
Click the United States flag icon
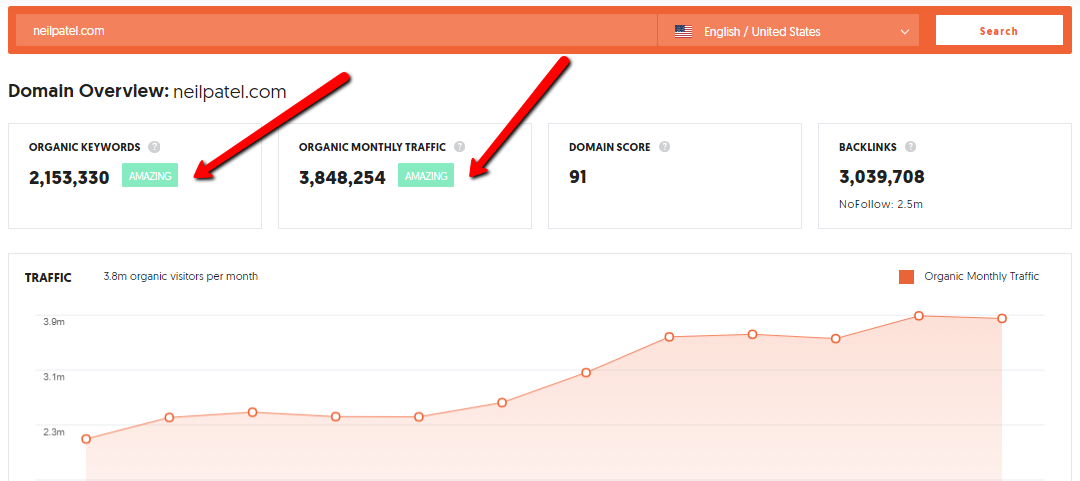(x=683, y=32)
